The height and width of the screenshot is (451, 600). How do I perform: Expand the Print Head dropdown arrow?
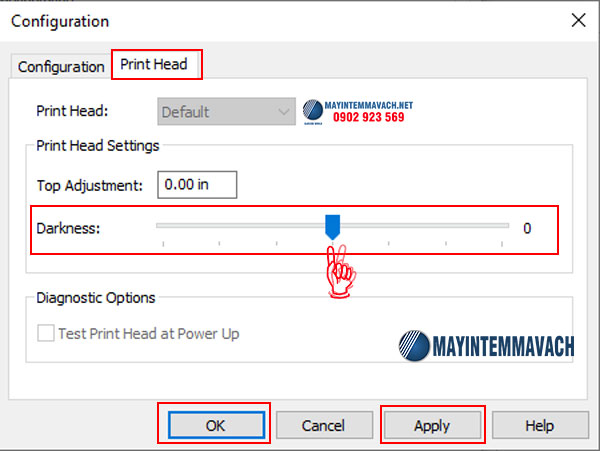[x=282, y=112]
